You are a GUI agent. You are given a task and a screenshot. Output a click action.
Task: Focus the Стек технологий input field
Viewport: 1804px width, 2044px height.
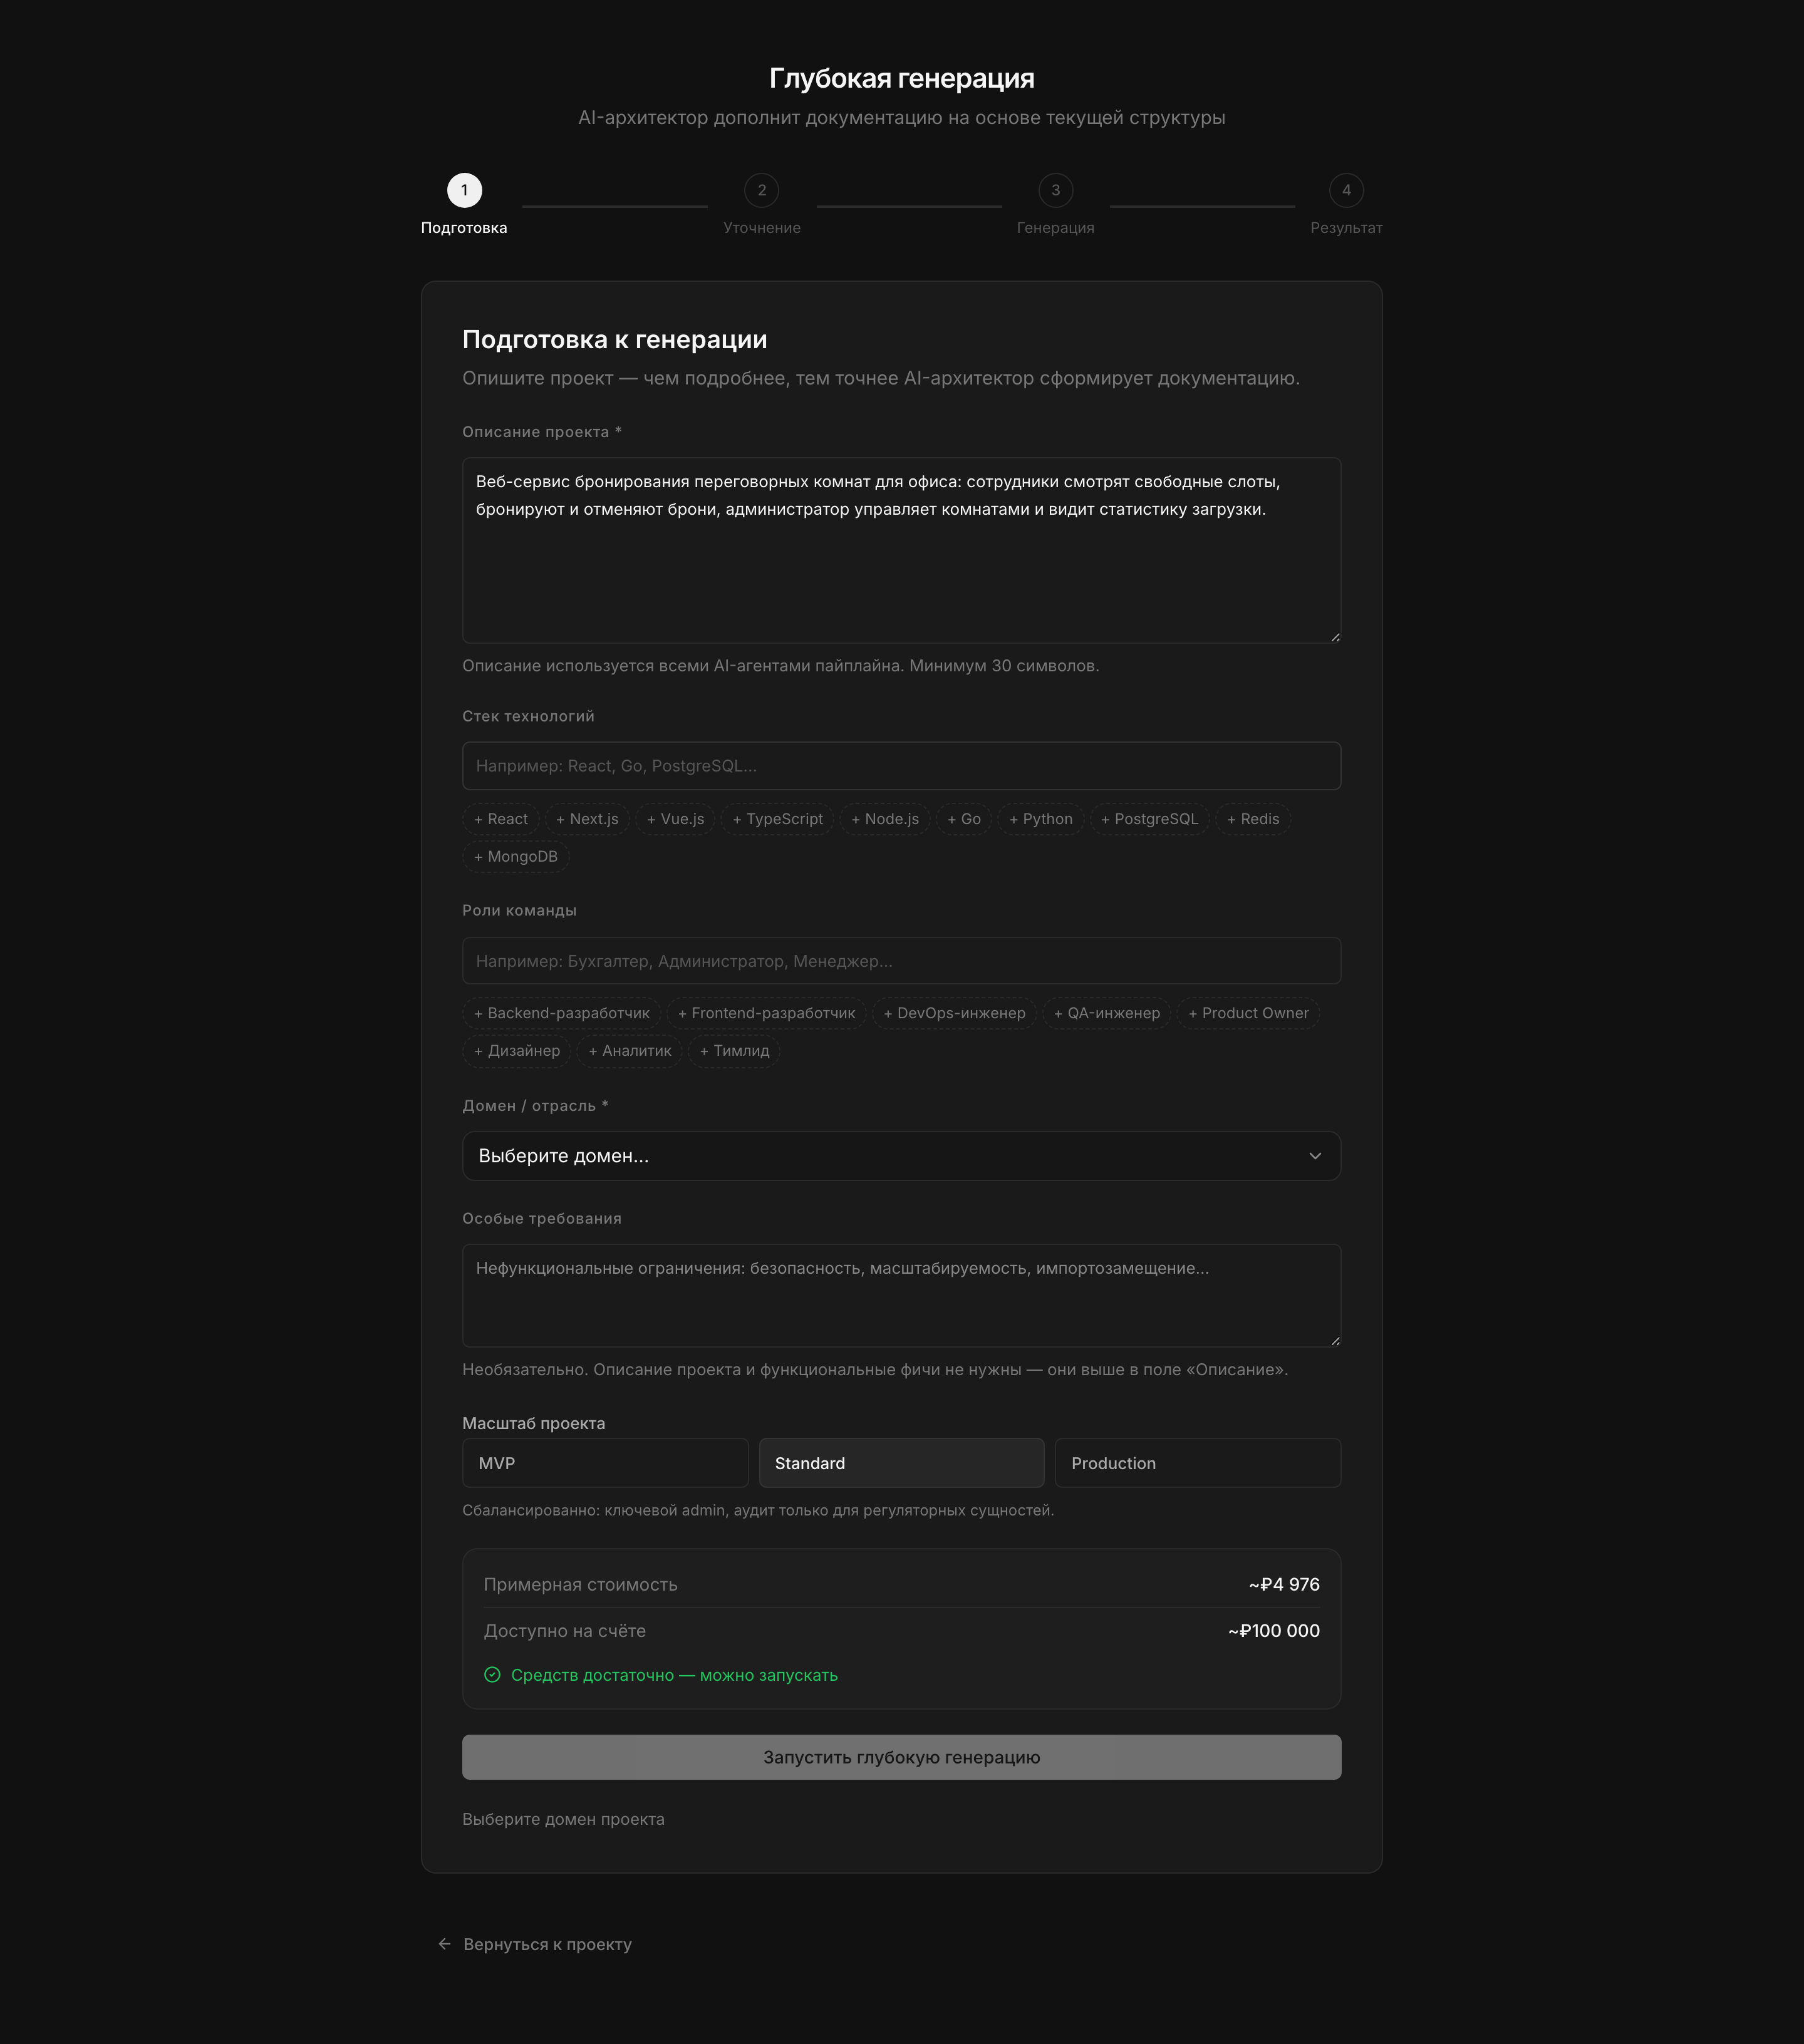901,766
